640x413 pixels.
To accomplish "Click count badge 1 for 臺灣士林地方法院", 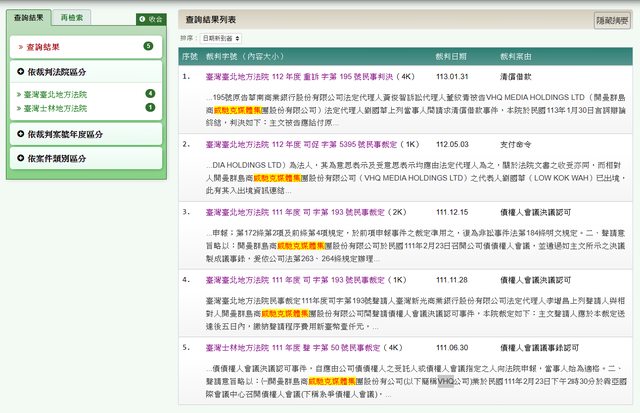I will 150,107.
